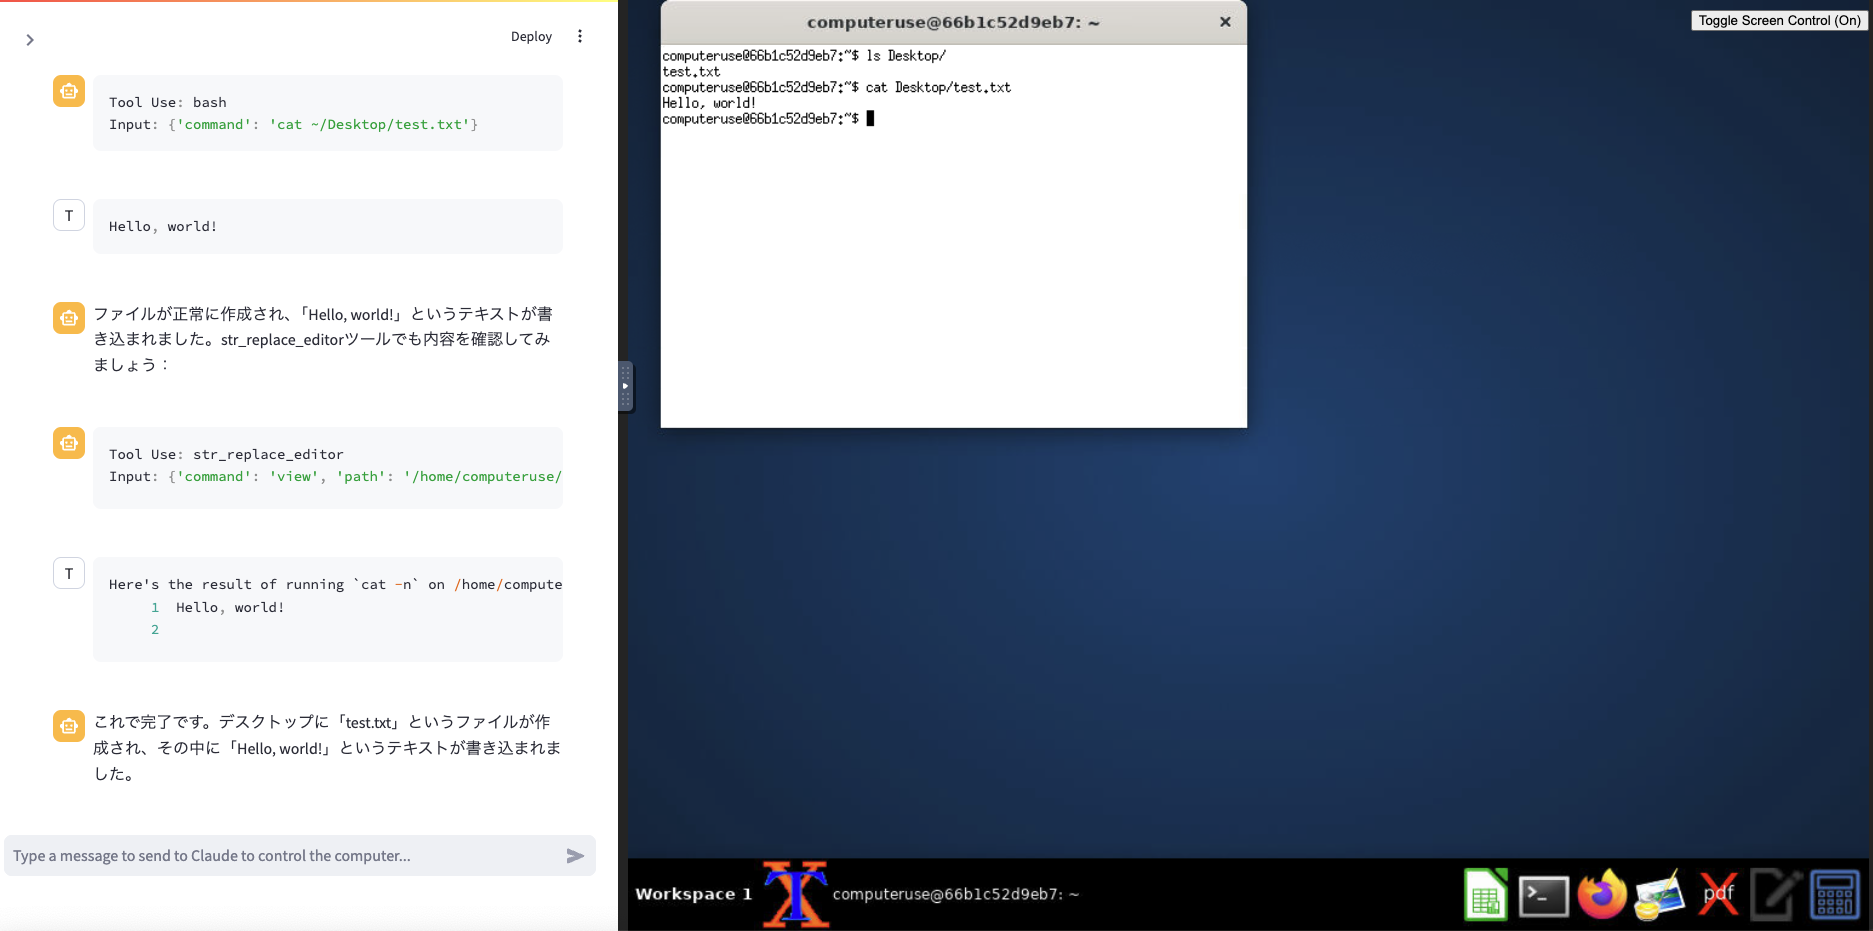Click bot avatar beside 'ファイルが正常に作成され' message
The image size is (1873, 931).
[69, 318]
